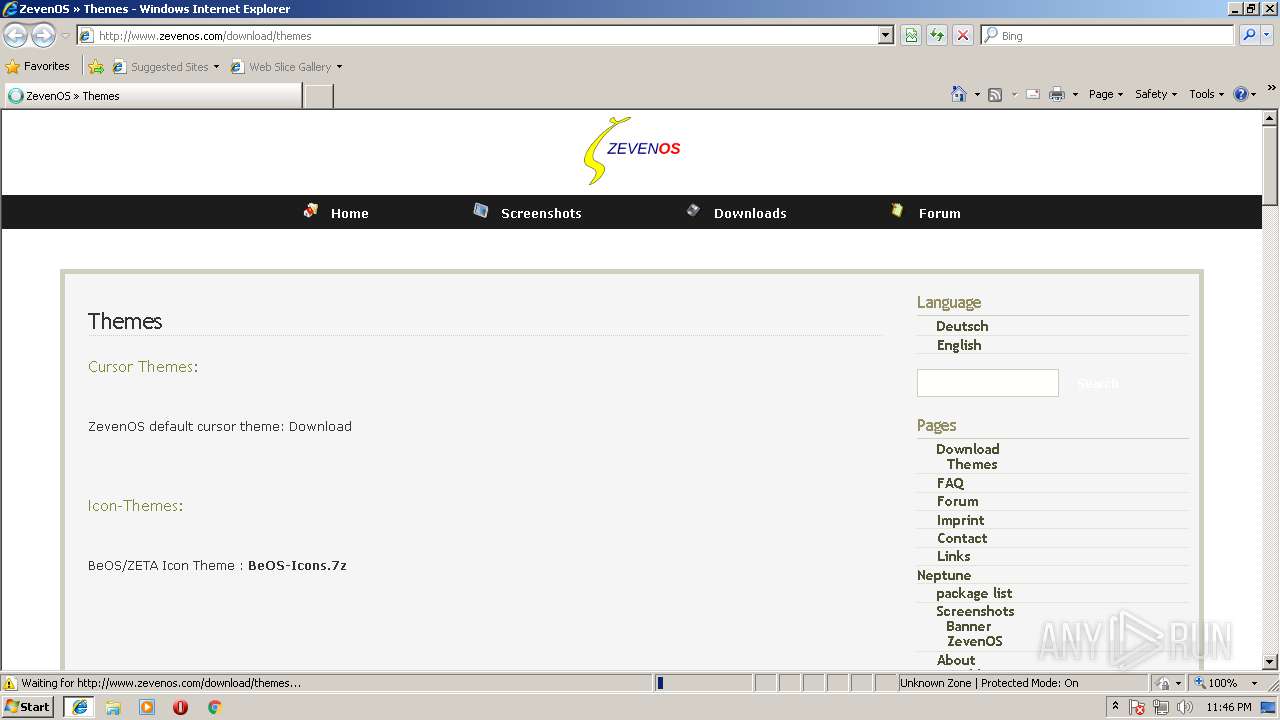The height and width of the screenshot is (720, 1280).
Task: Click the warning icon in status bar
Action: [x=10, y=683]
